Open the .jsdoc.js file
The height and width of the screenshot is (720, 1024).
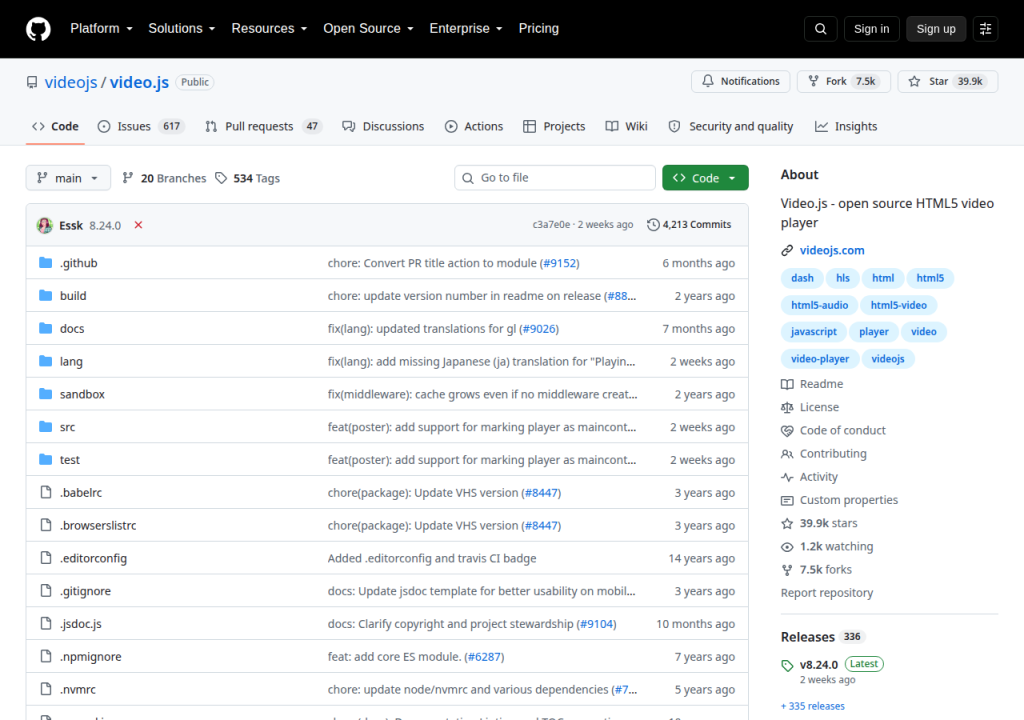[81, 623]
